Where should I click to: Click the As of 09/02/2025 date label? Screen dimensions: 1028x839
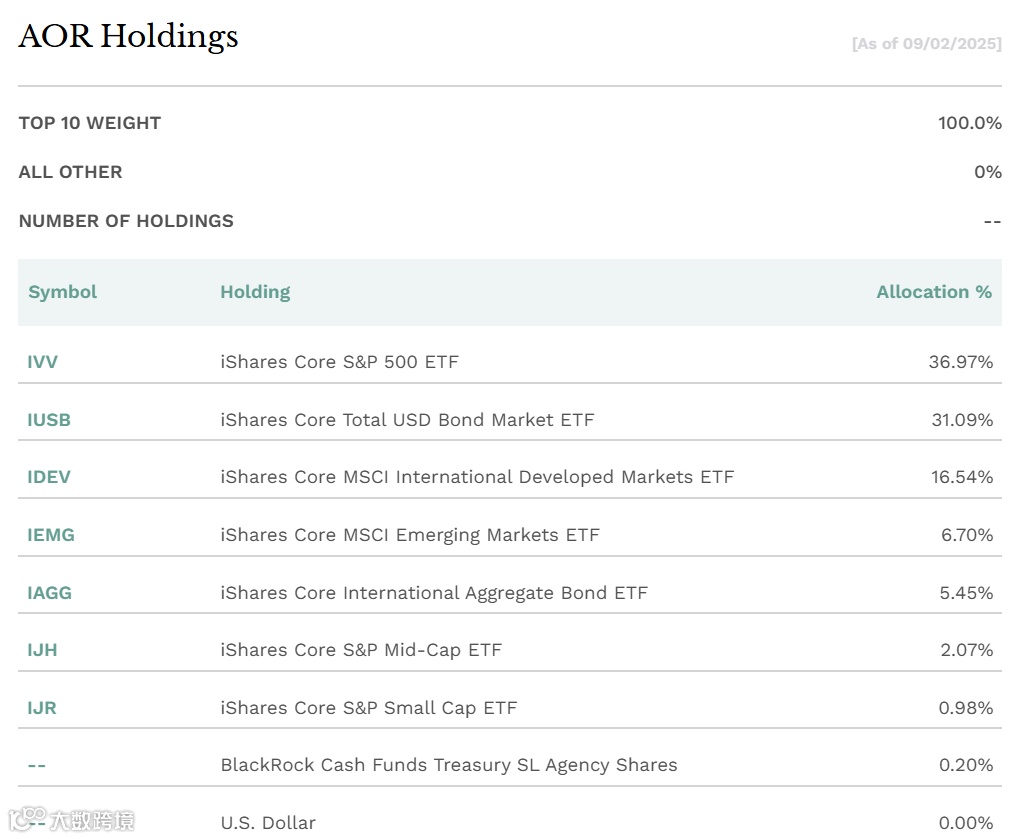[x=926, y=44]
